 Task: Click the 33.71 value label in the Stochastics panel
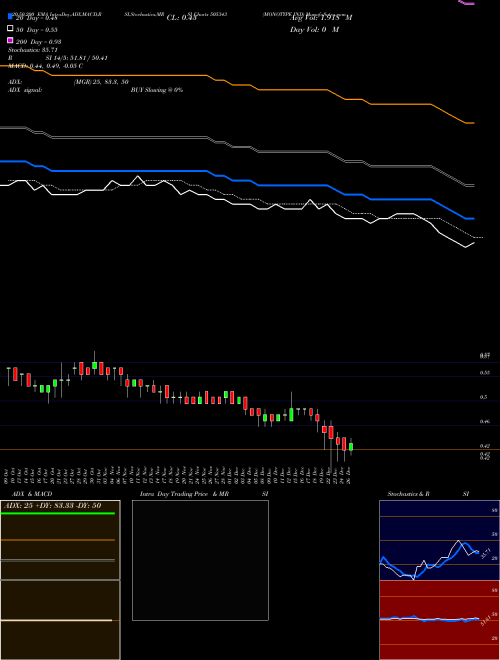coord(485,553)
